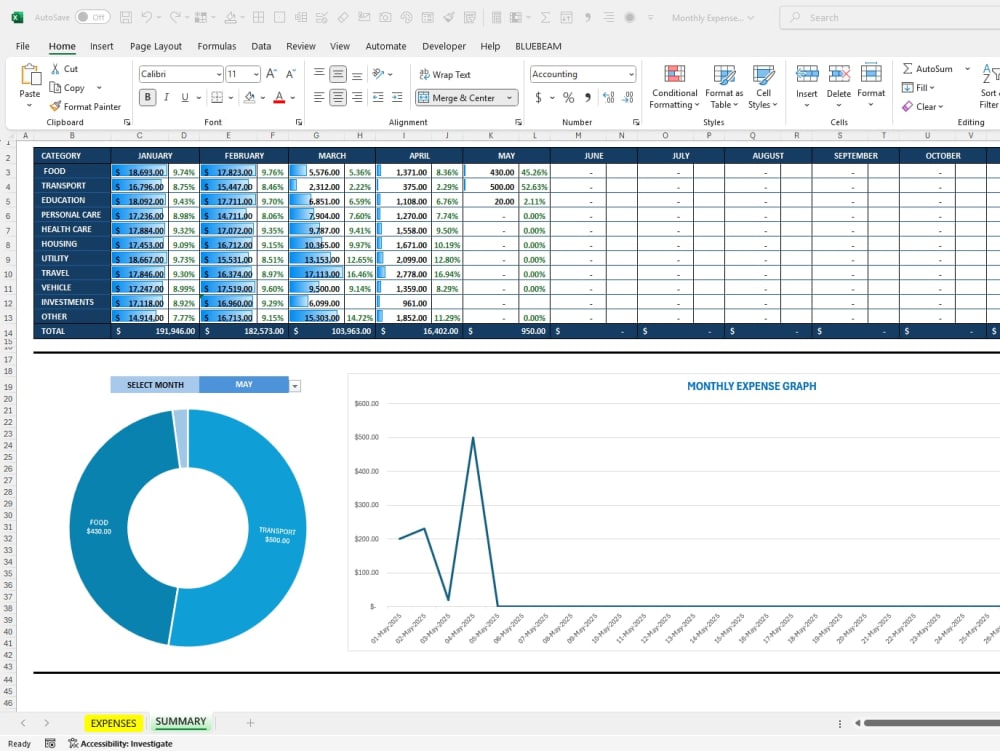Viewport: 1000px width, 751px height.
Task: Open the SELECT MONTH dropdown arrow
Action: click(294, 384)
